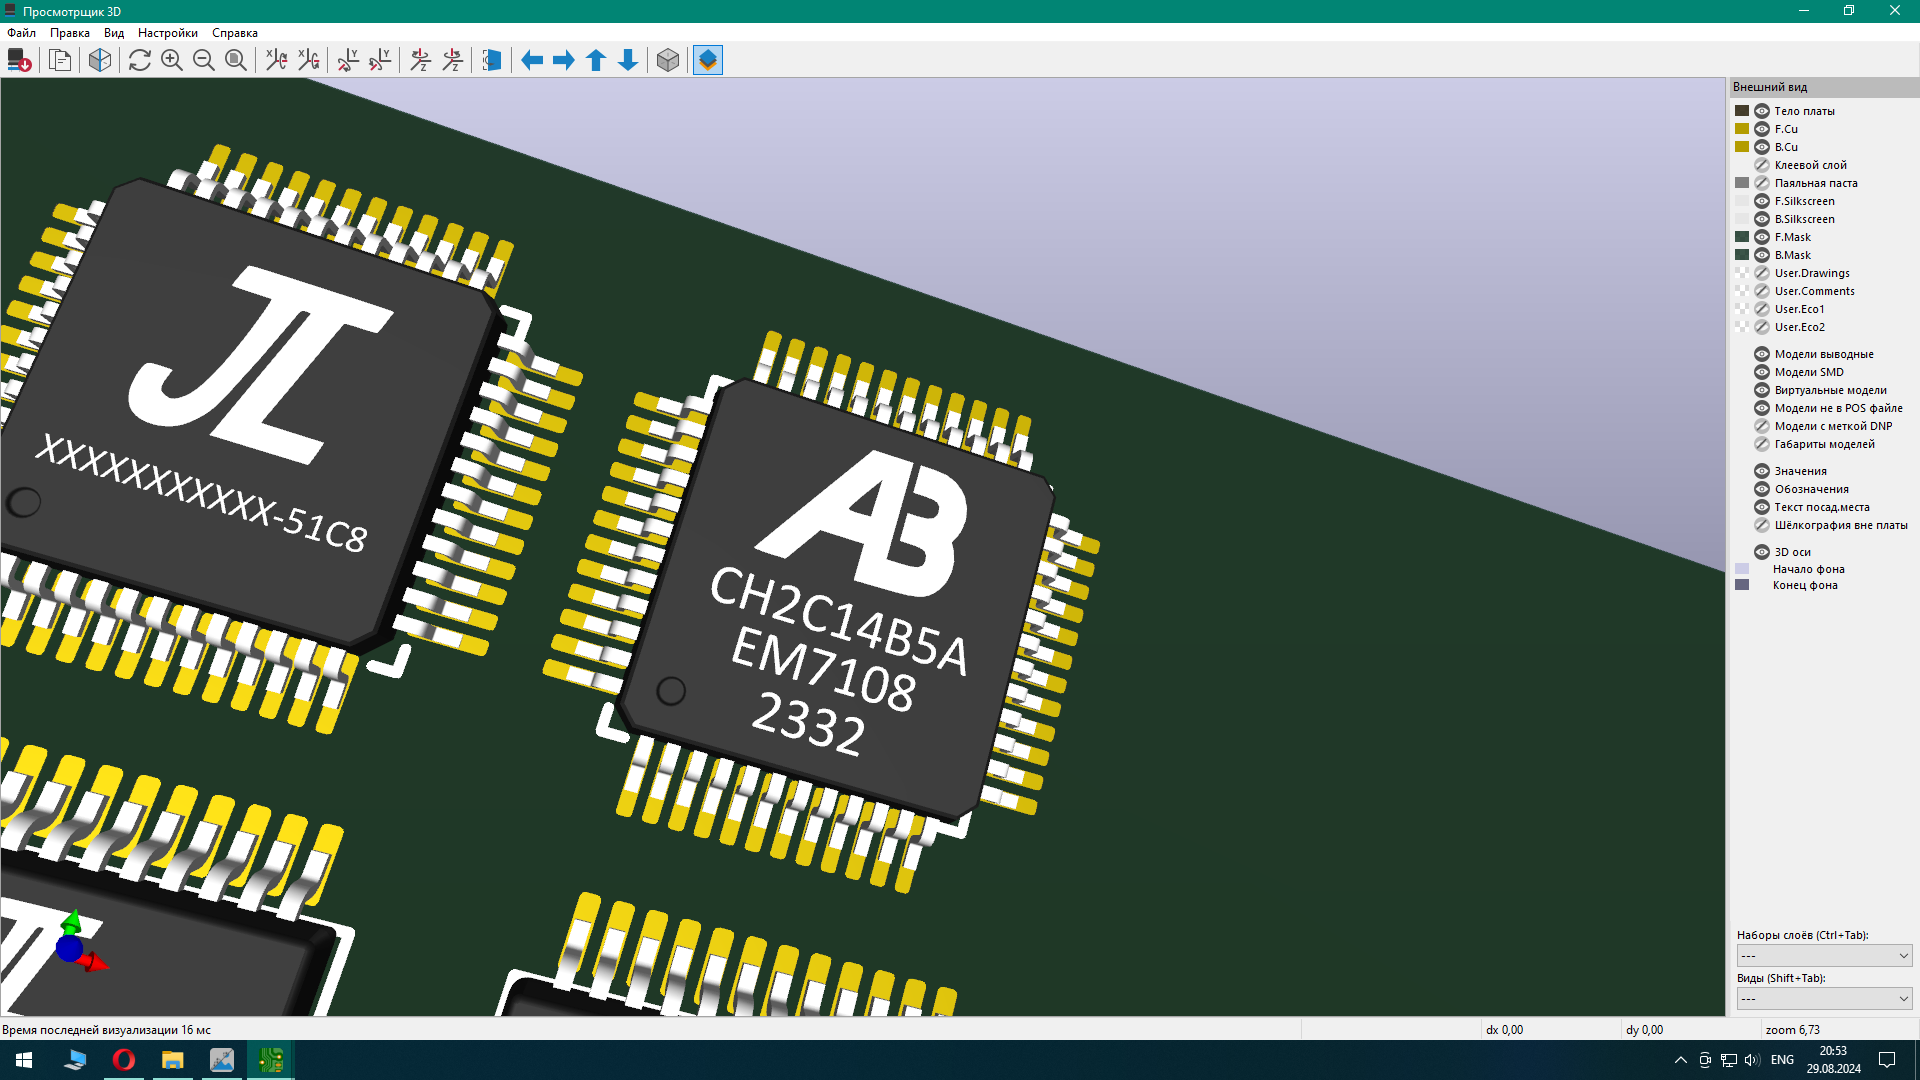1920x1080 pixels.
Task: Hide the F.Silkscreen layer
Action: coord(1762,201)
